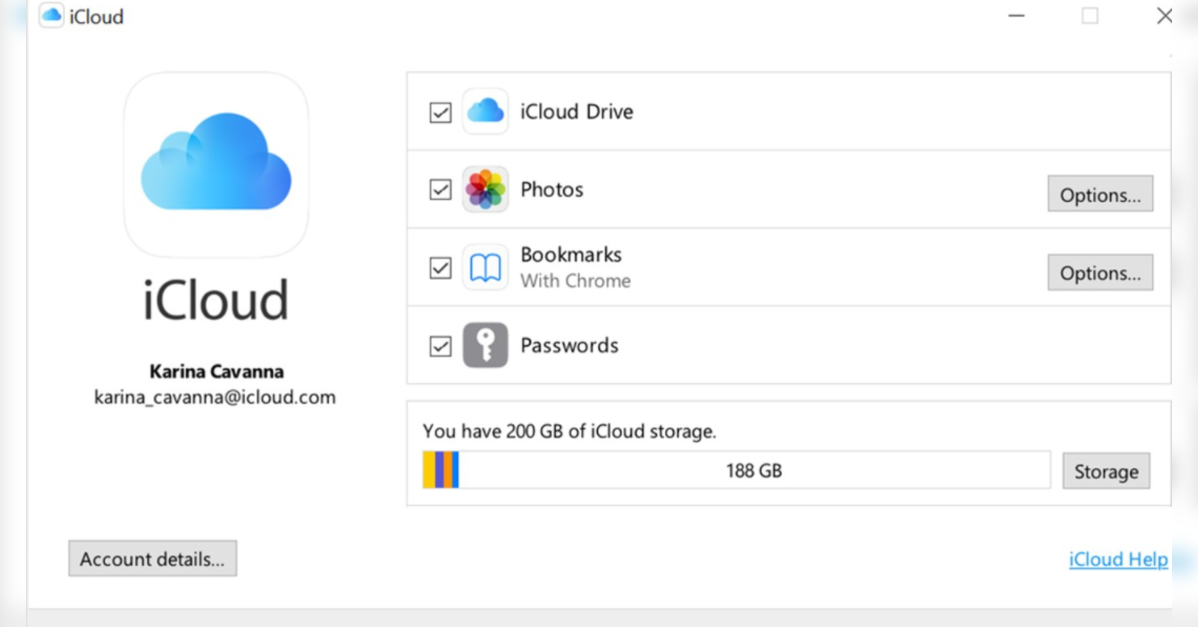Click the iCloud Drive cloud icon
1198x627 pixels.
click(485, 112)
